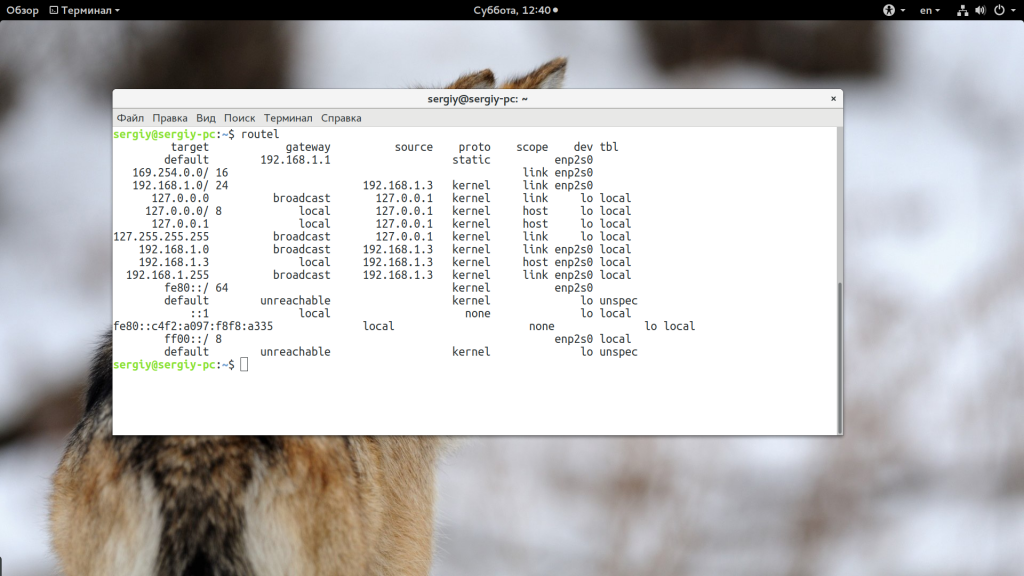Viewport: 1024px width, 576px height.
Task: Open the Поиск menu
Action: (x=239, y=118)
